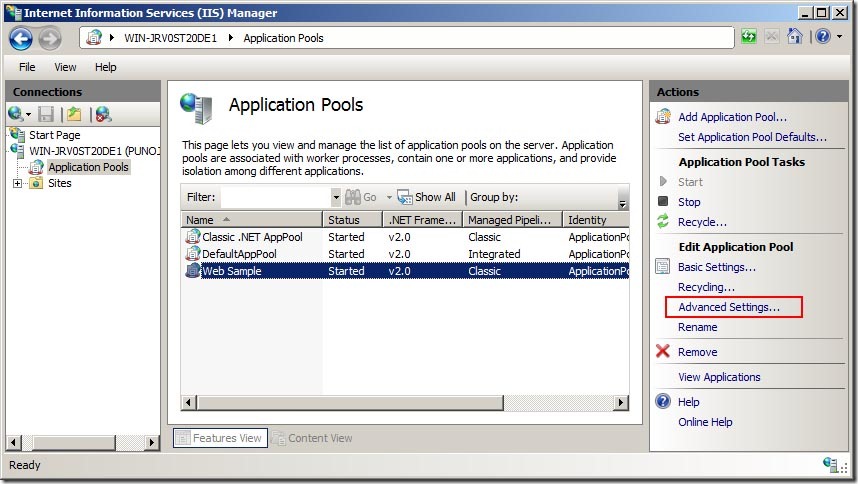This screenshot has height=484, width=858.
Task: Click the left arrow of the list's horizontal scrollbar
Action: (188, 403)
